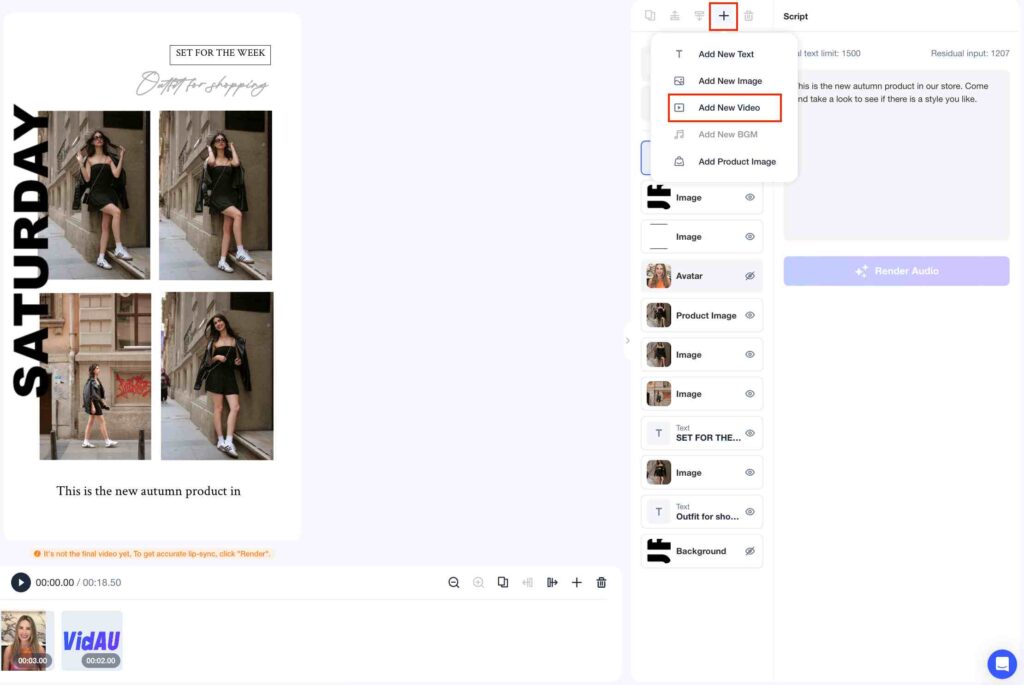Choose Add New Video from the menu

tap(725, 108)
